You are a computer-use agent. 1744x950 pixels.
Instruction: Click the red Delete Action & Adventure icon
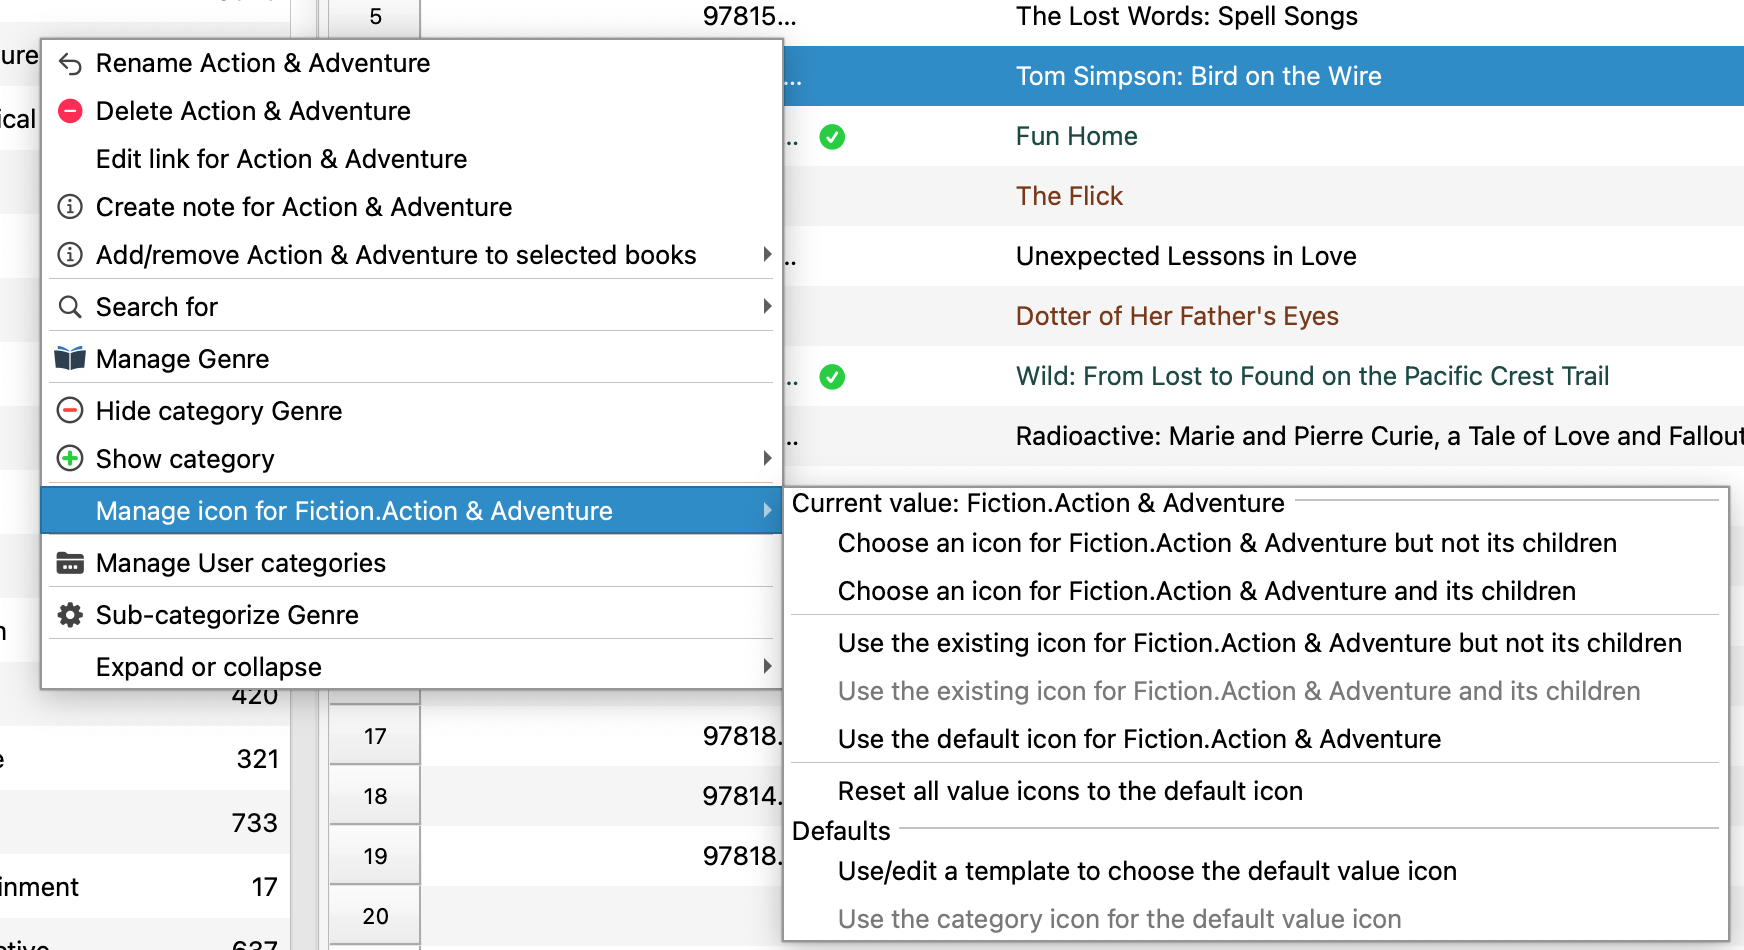70,111
